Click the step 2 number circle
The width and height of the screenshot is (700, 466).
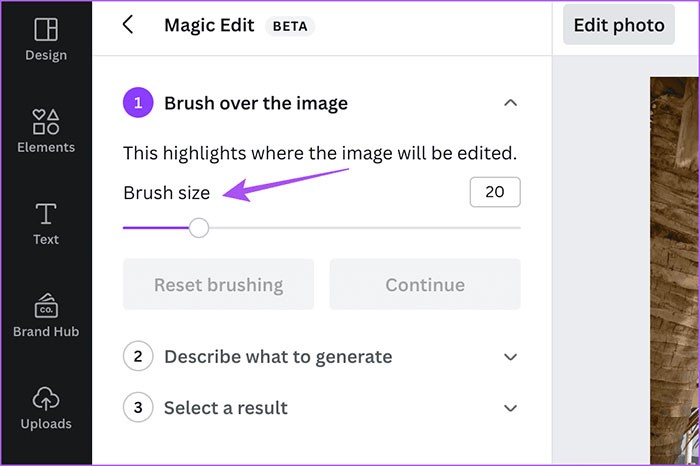pyautogui.click(x=138, y=356)
